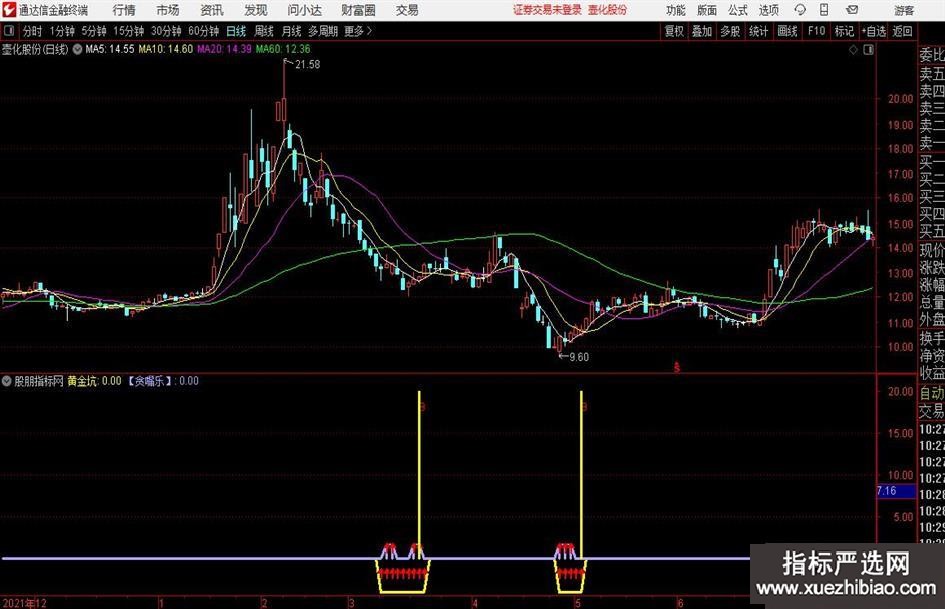
Task: Click the MA20: 14.39 indicator label
Action: 224,49
